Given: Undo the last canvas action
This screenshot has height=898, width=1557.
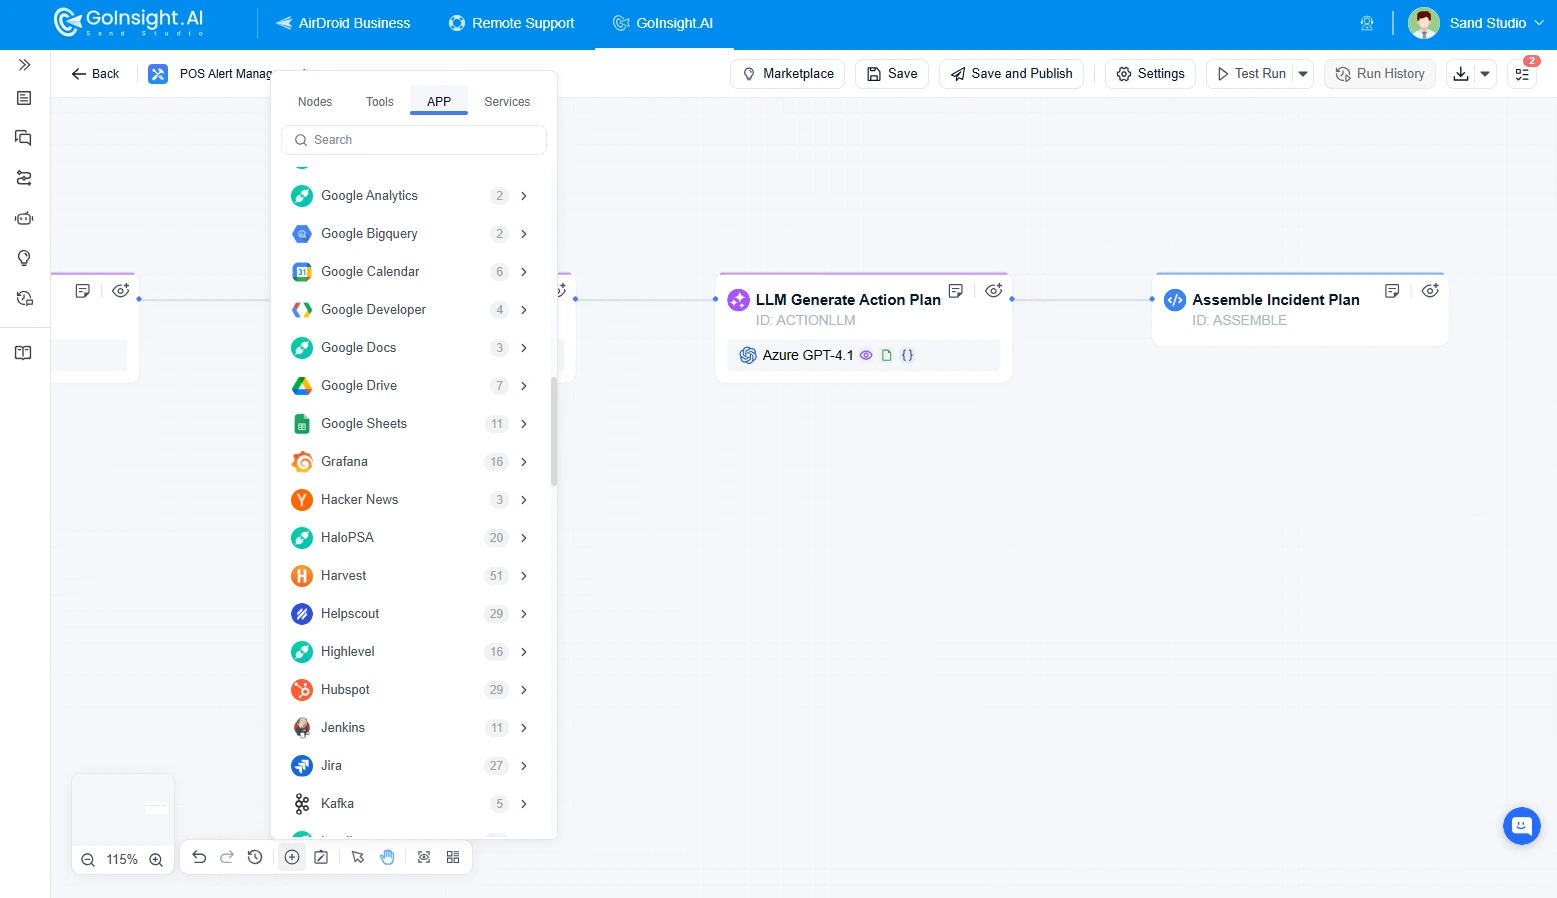Looking at the screenshot, I should (x=199, y=857).
